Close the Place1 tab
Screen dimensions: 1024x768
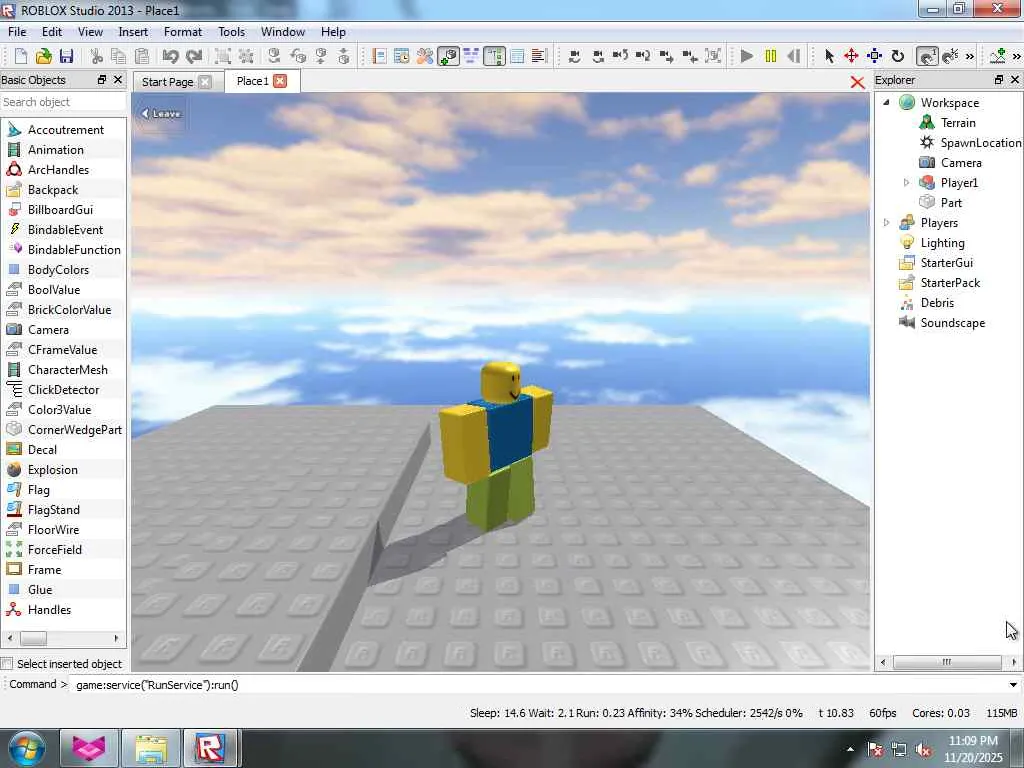pos(280,81)
